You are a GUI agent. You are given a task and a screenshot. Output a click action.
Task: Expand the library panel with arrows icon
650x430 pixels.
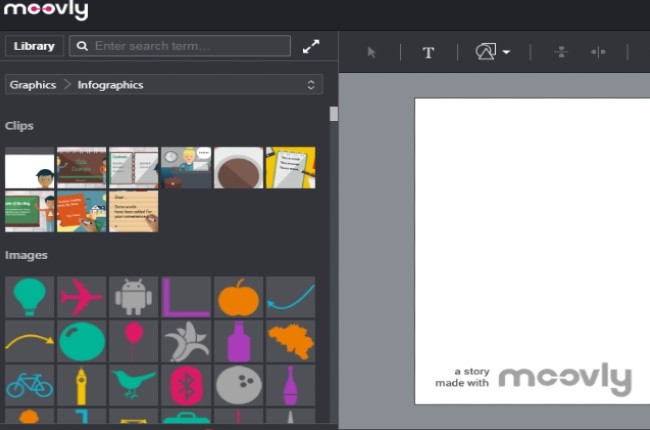[x=312, y=46]
